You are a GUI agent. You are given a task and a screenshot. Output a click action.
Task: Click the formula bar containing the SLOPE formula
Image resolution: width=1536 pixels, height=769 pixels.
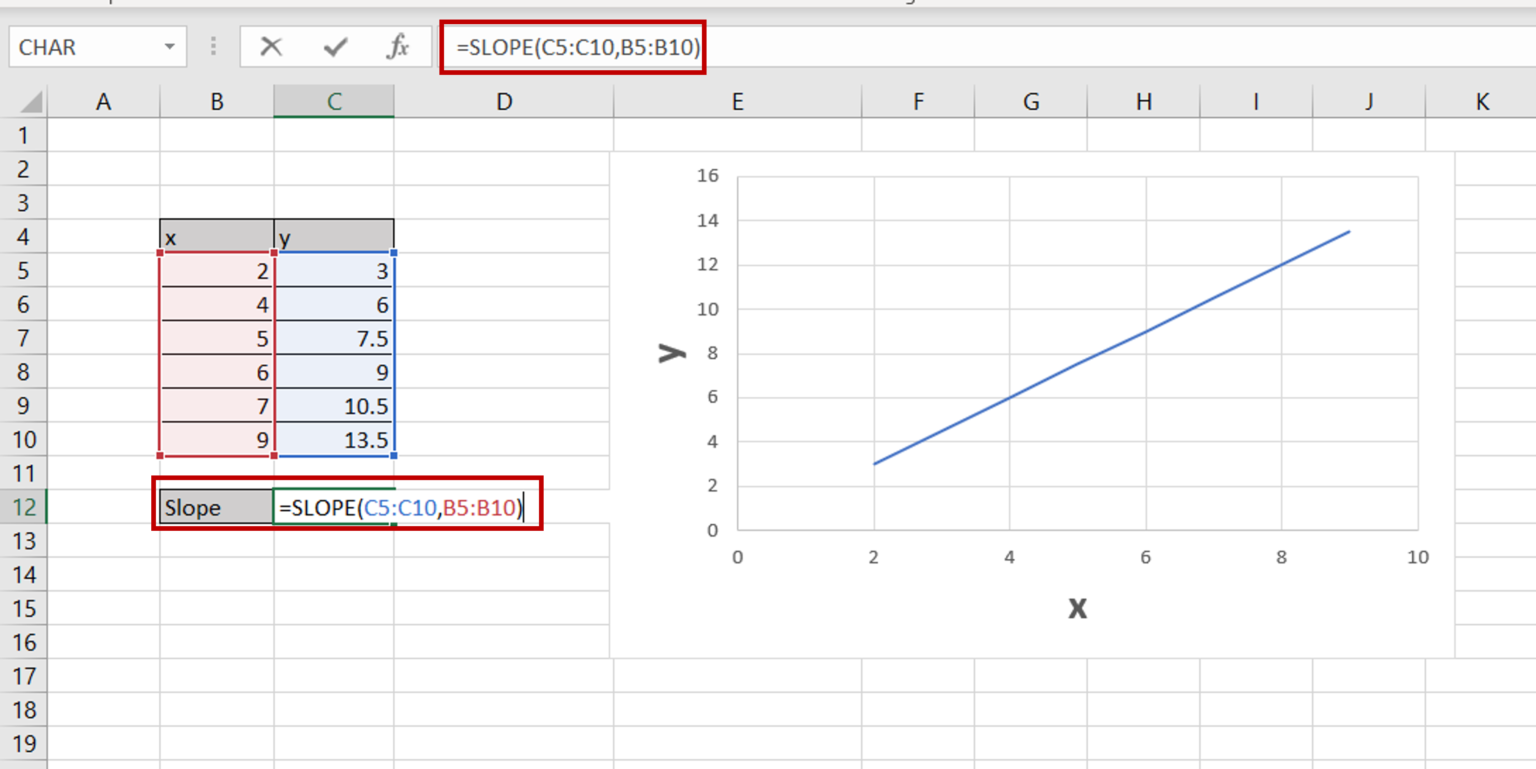click(573, 46)
